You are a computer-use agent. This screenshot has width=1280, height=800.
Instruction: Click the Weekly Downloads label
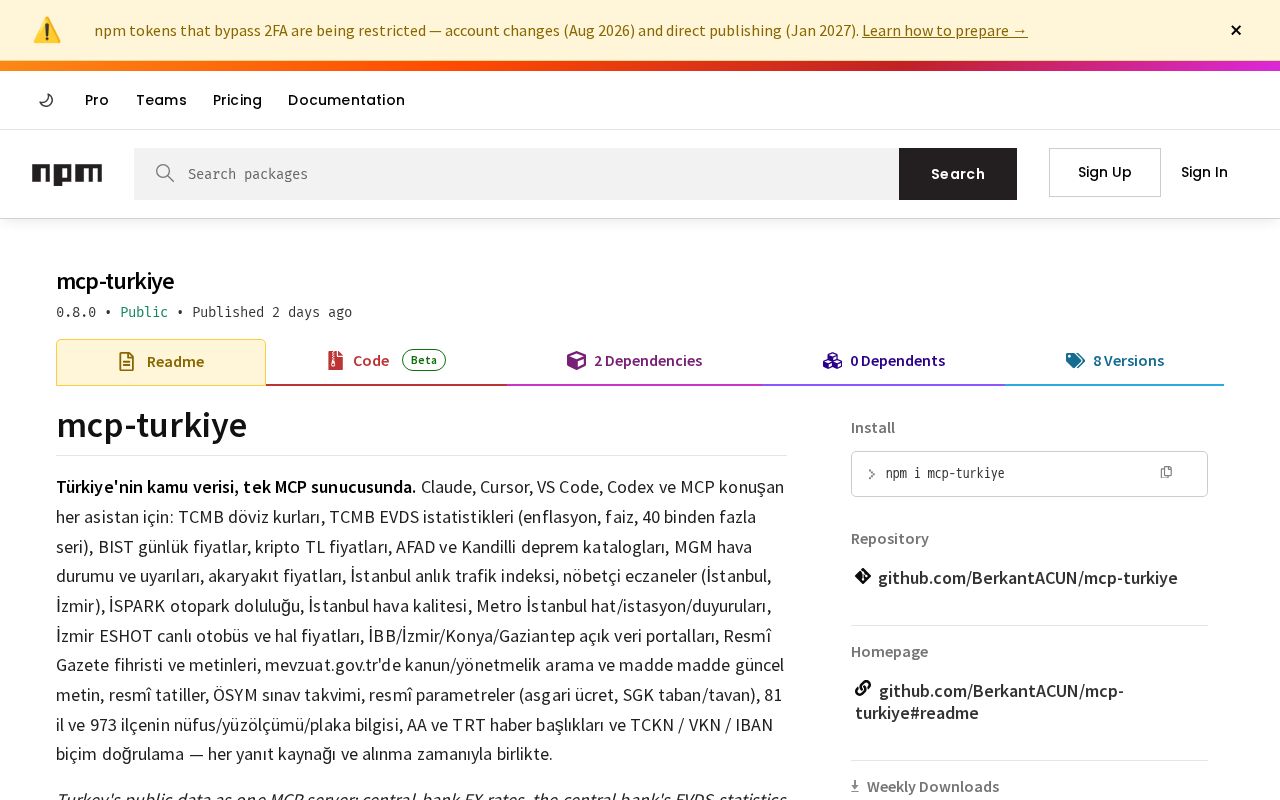933,787
